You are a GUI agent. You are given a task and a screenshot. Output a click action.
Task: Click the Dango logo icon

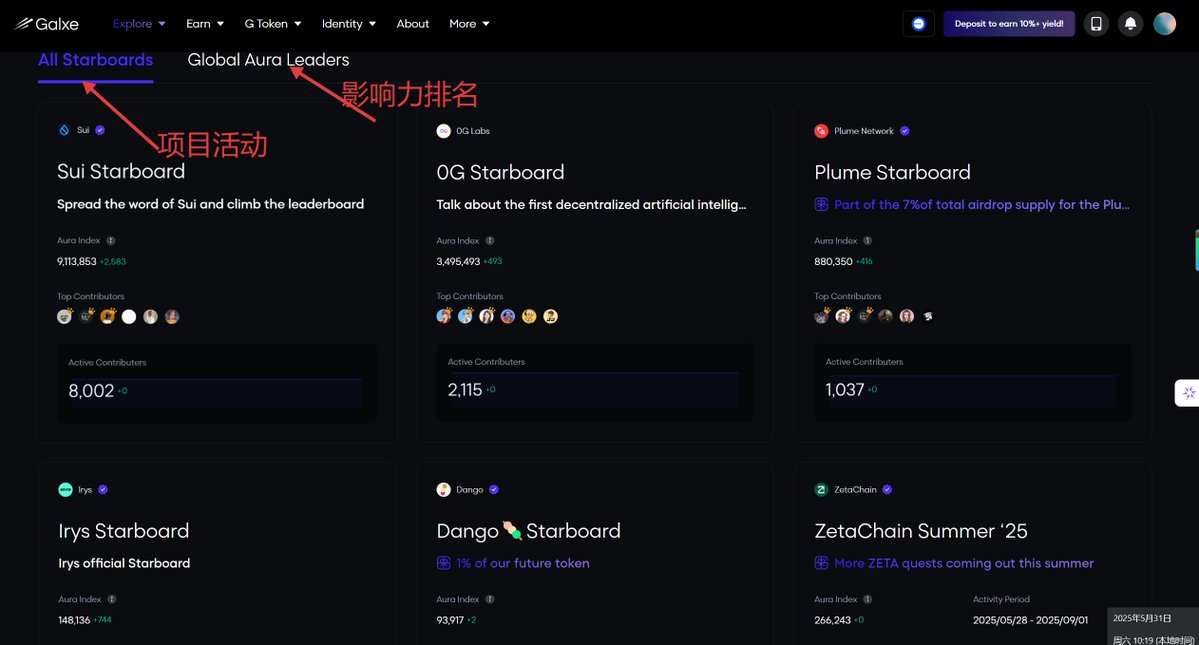point(444,489)
